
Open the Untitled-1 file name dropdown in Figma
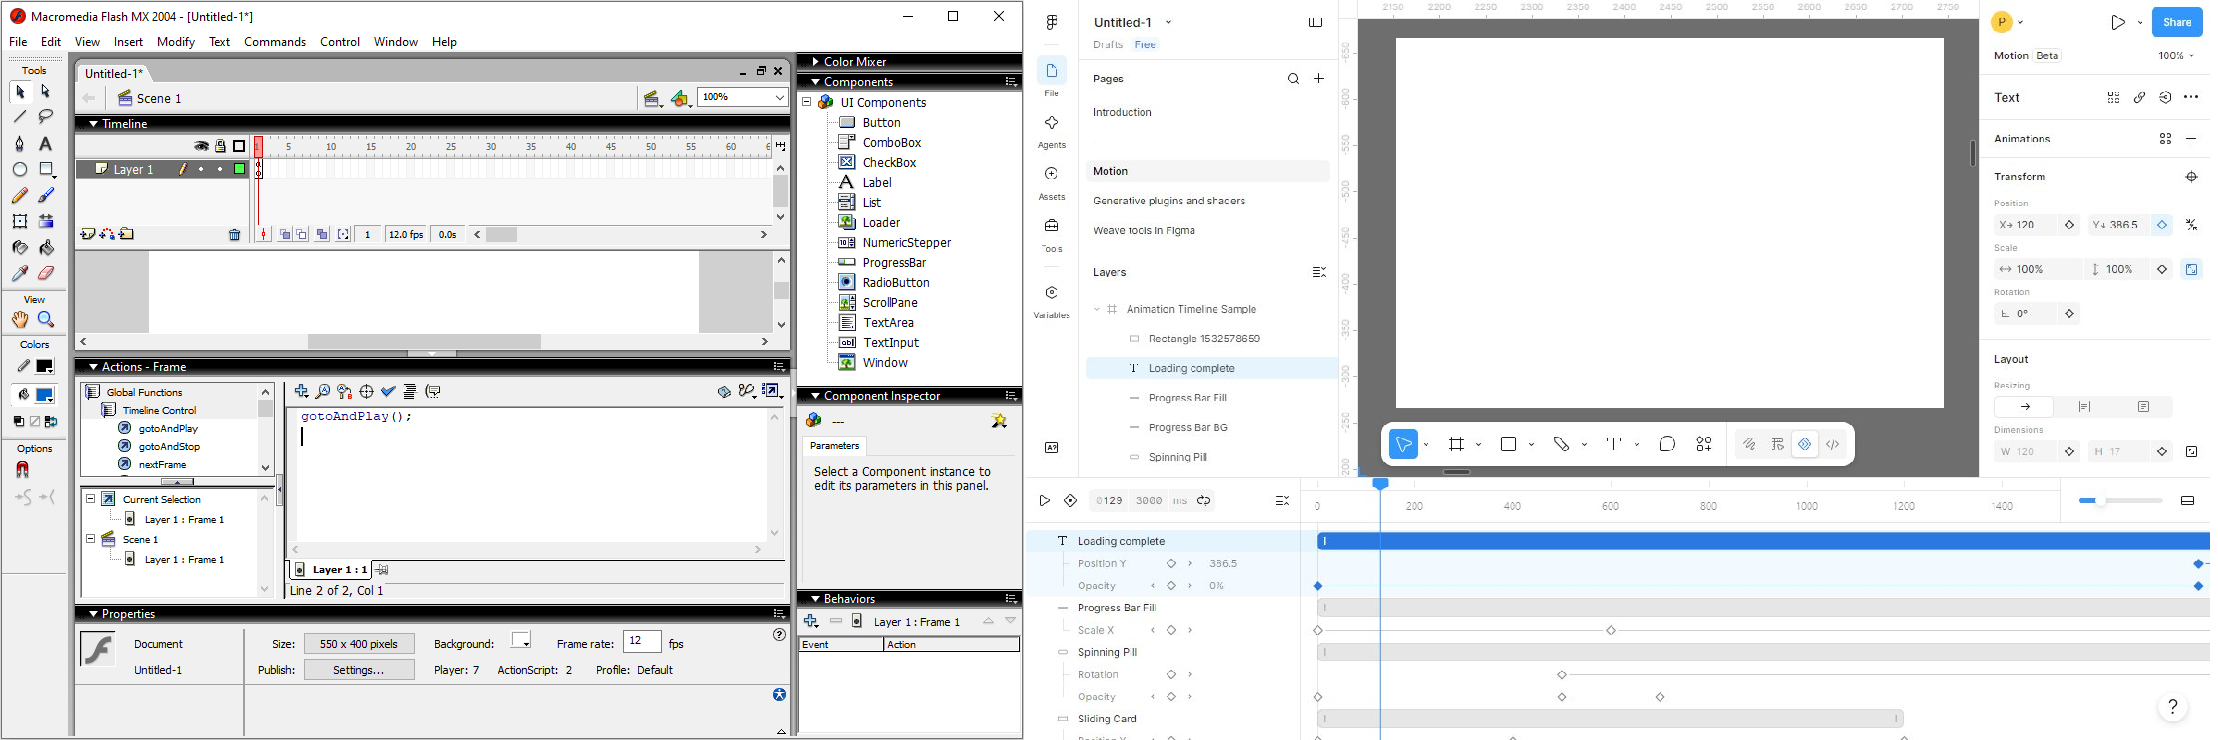click(1168, 22)
